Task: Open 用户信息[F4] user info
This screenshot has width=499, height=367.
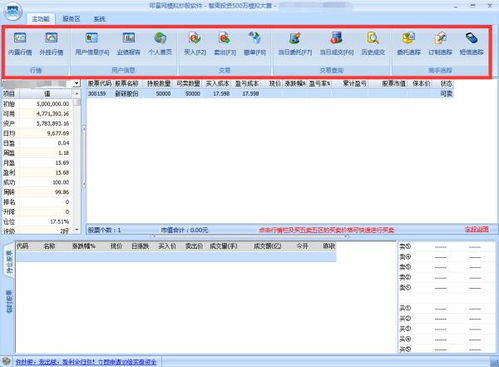Action: [92, 43]
